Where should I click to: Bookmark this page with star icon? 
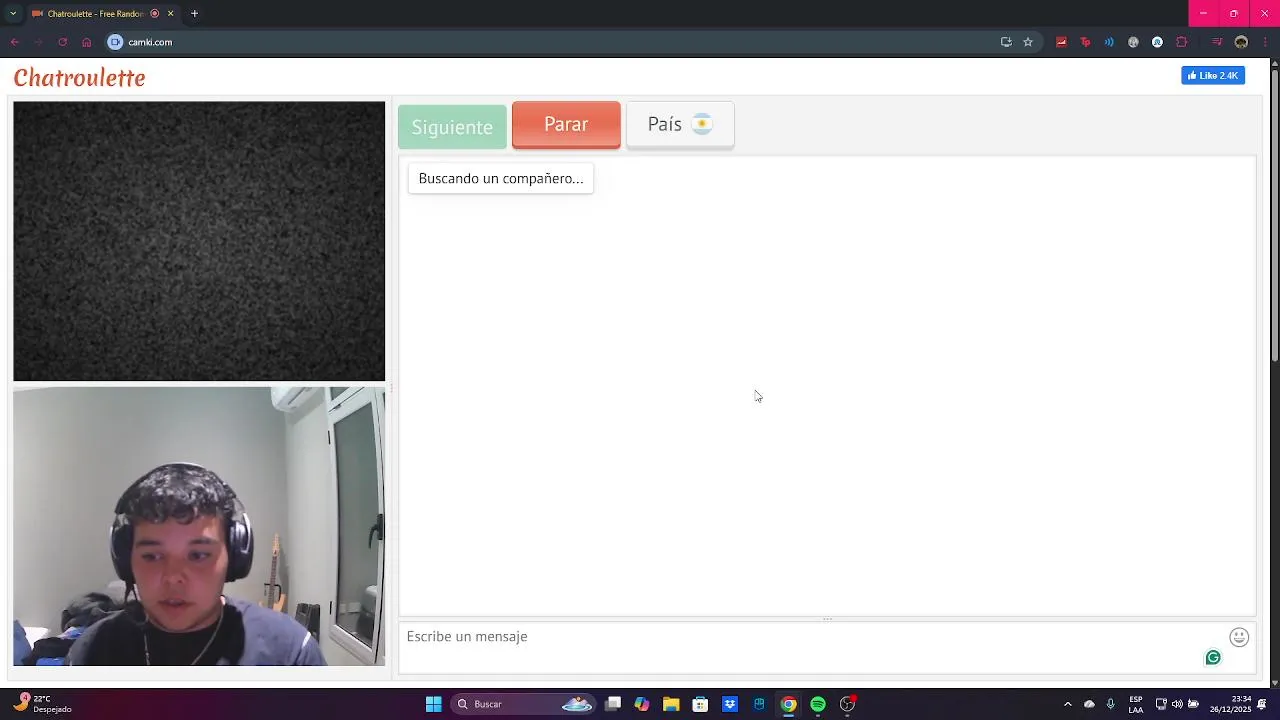point(1027,42)
